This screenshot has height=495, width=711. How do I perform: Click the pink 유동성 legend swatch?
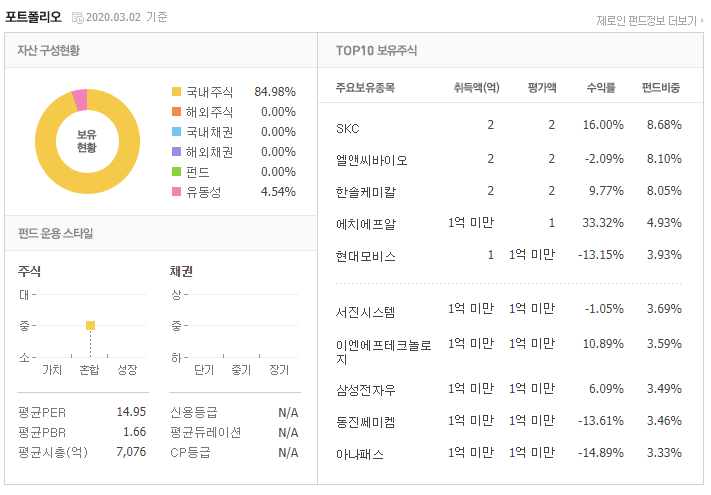pyautogui.click(x=176, y=192)
